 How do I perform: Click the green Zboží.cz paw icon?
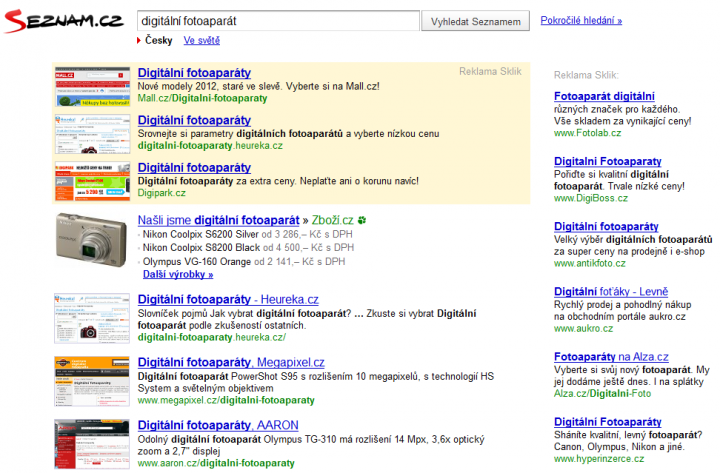tap(362, 220)
